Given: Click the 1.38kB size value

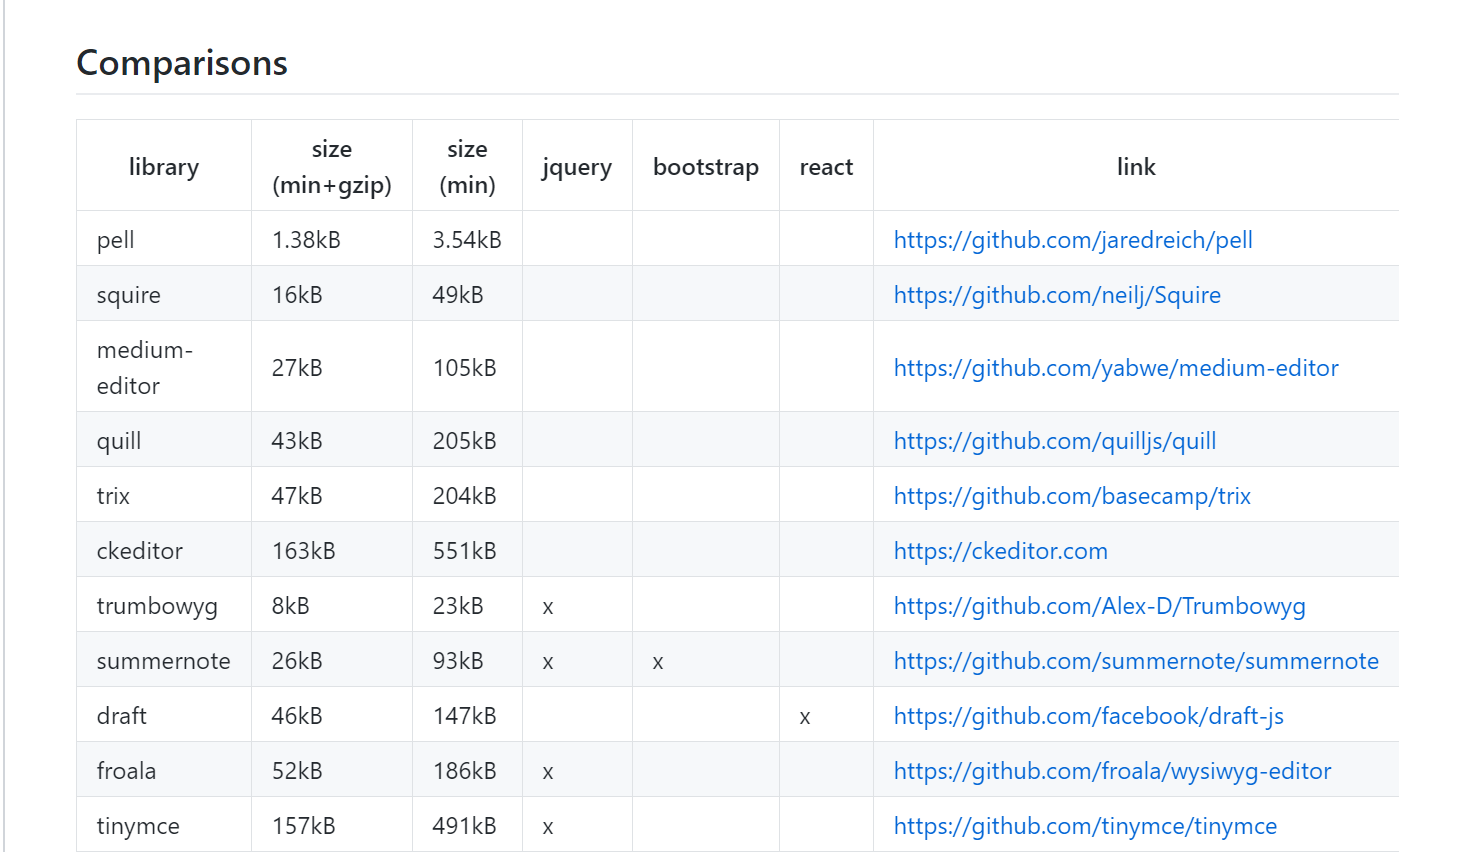Looking at the screenshot, I should pos(306,240).
